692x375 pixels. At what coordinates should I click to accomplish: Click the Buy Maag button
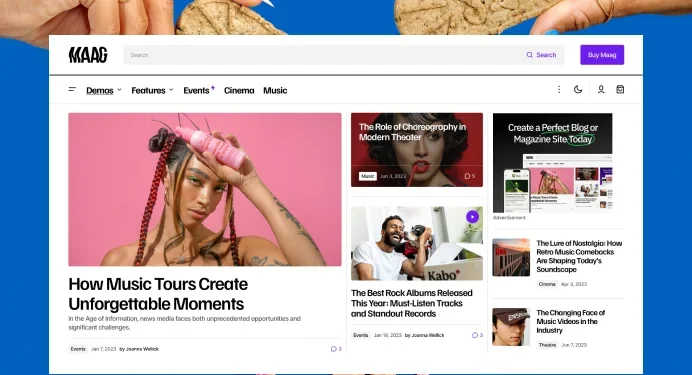602,55
